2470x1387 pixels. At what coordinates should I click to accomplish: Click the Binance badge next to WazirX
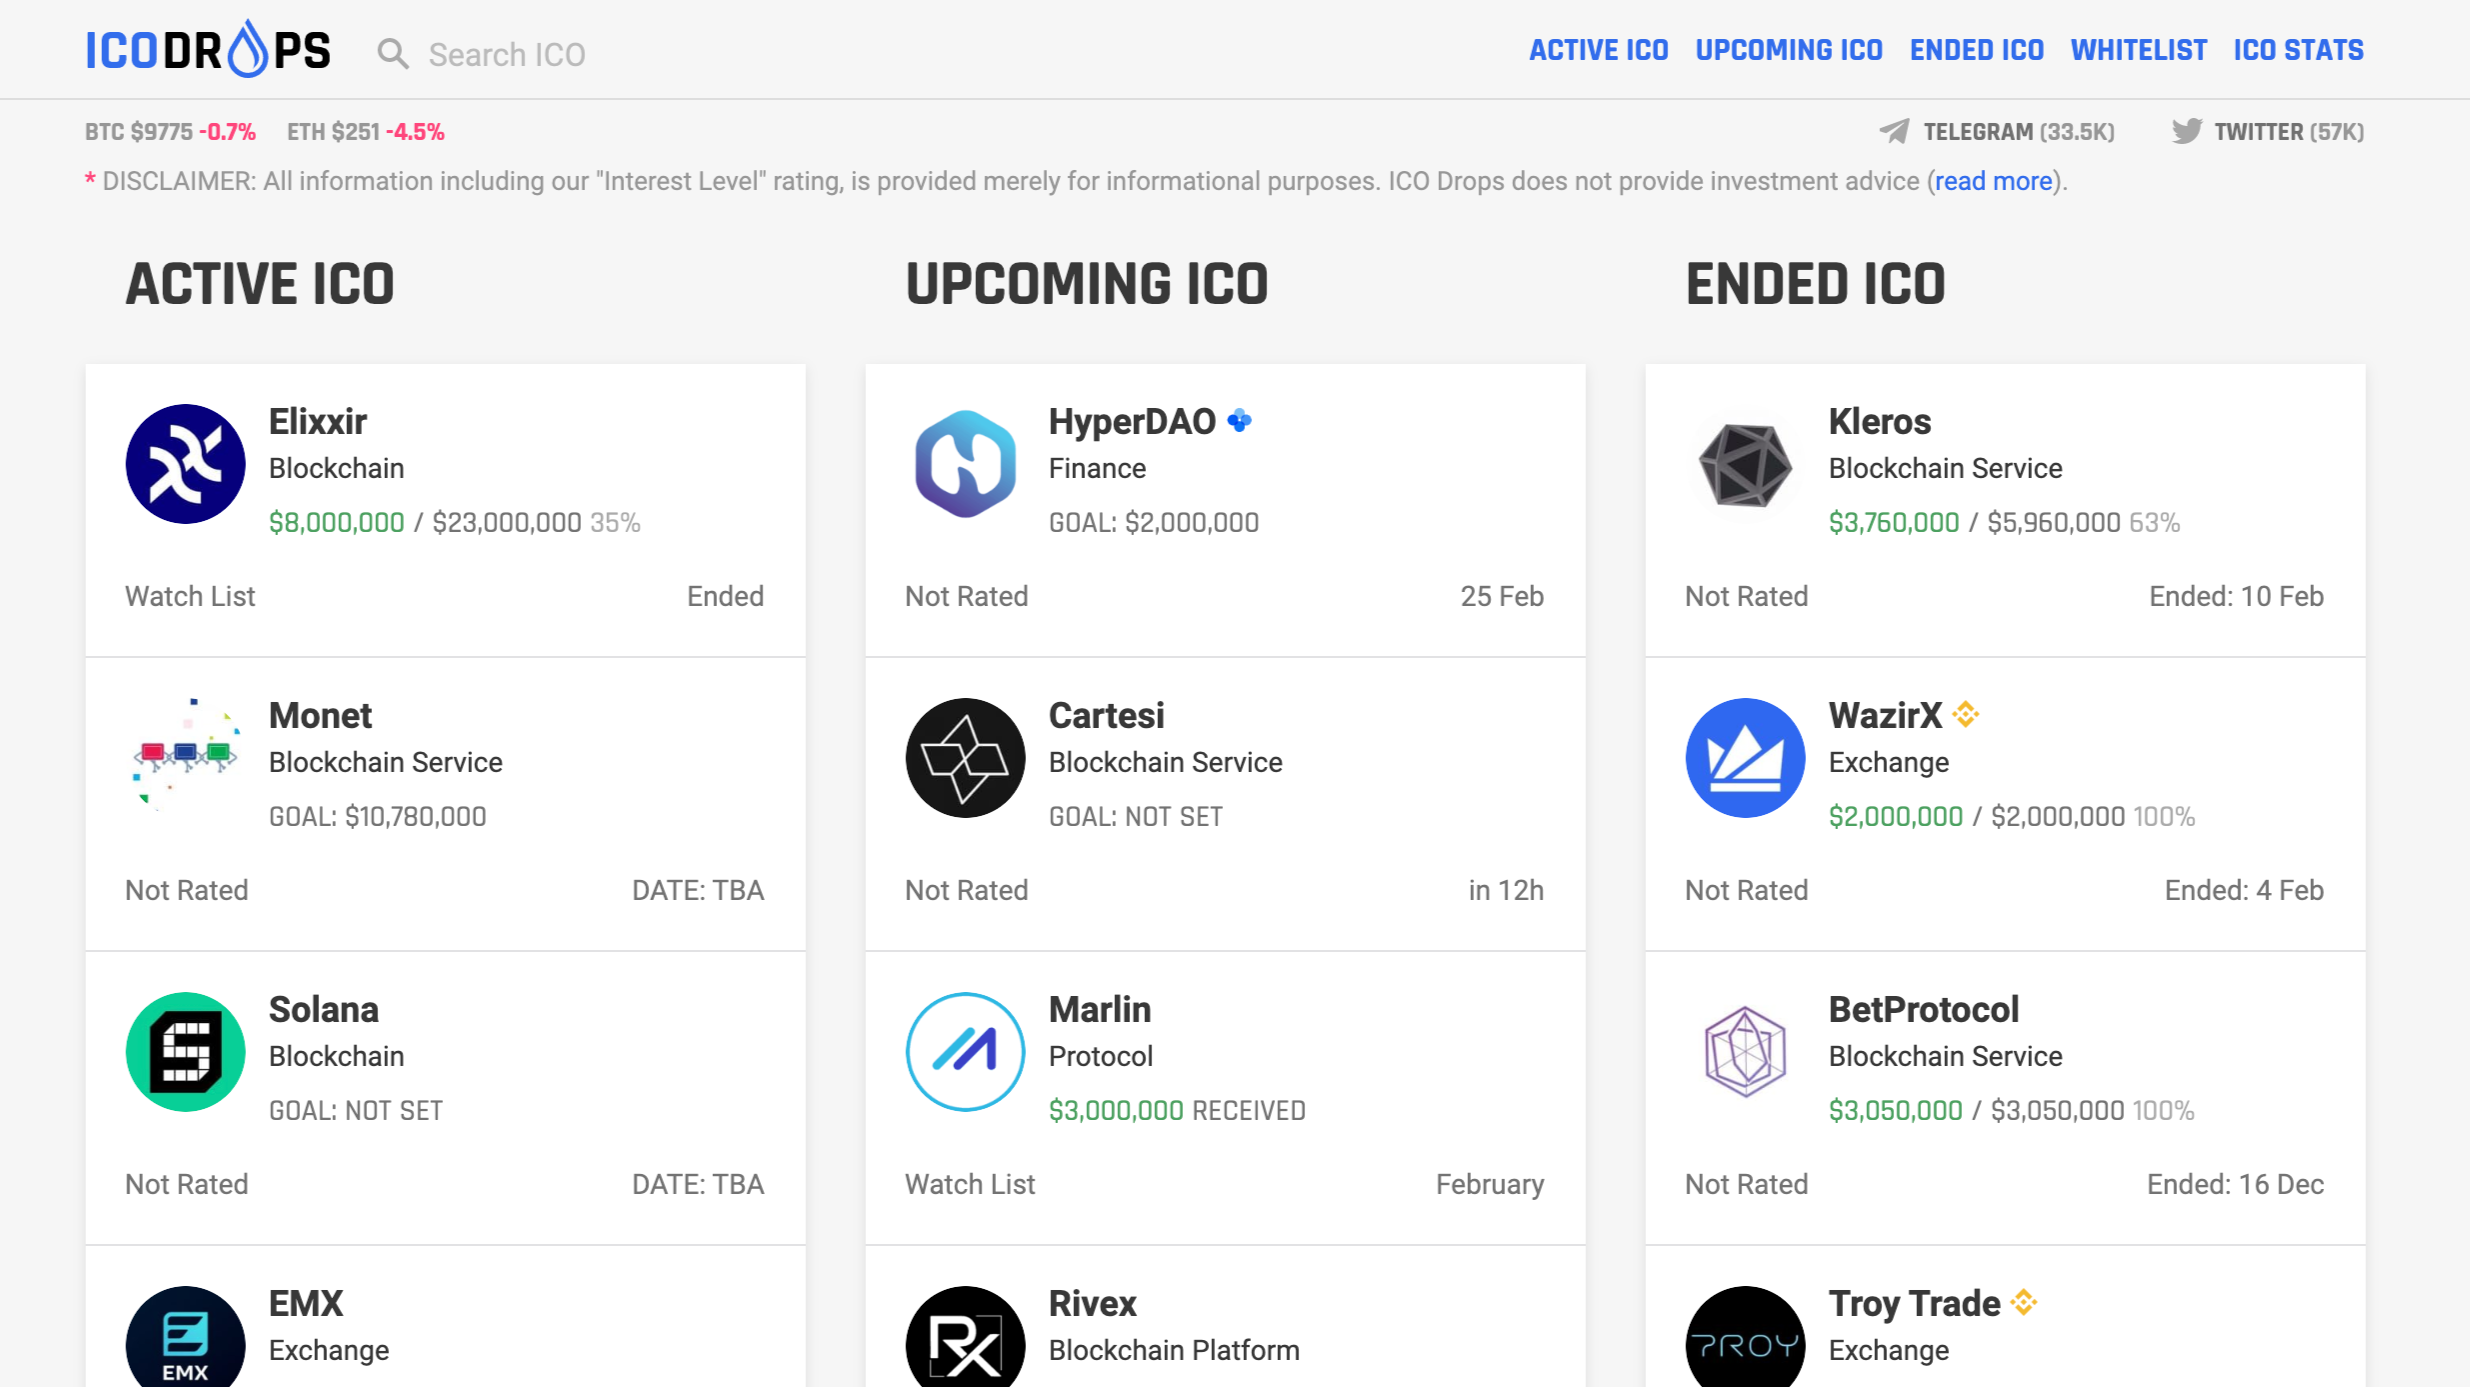pos(1966,714)
